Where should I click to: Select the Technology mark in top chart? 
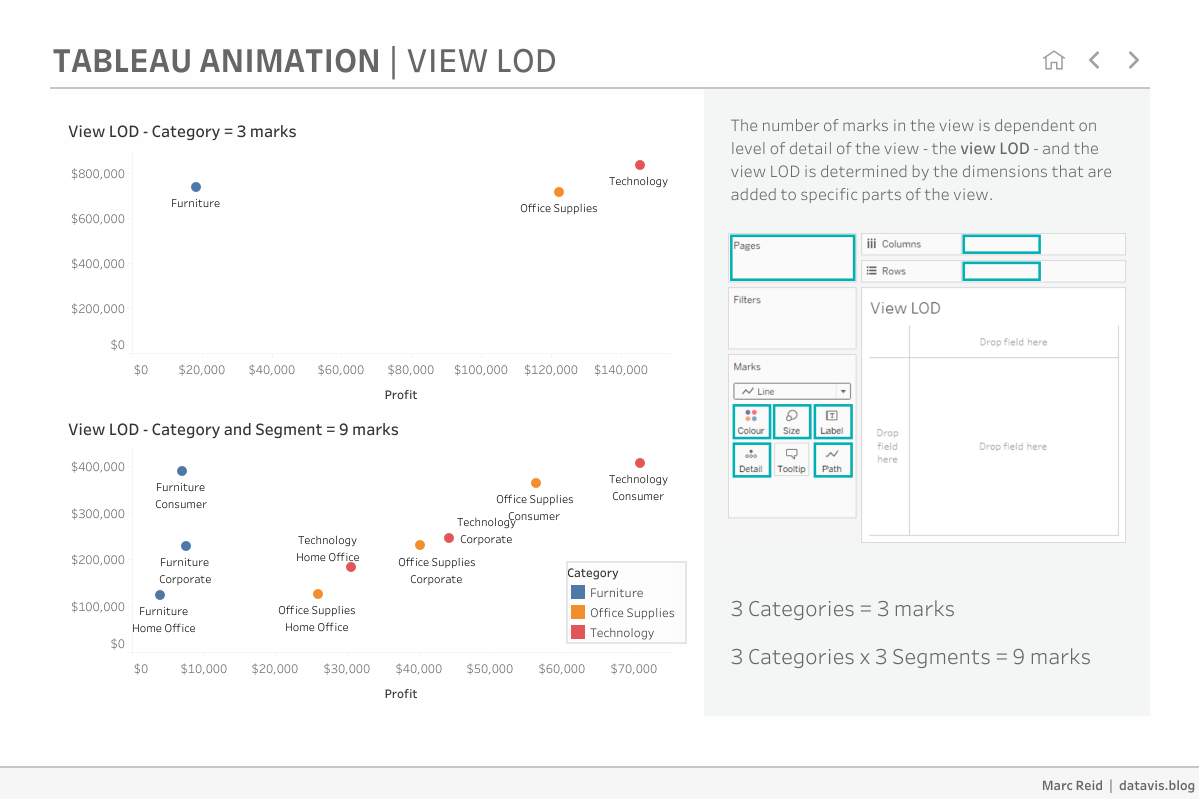[640, 165]
